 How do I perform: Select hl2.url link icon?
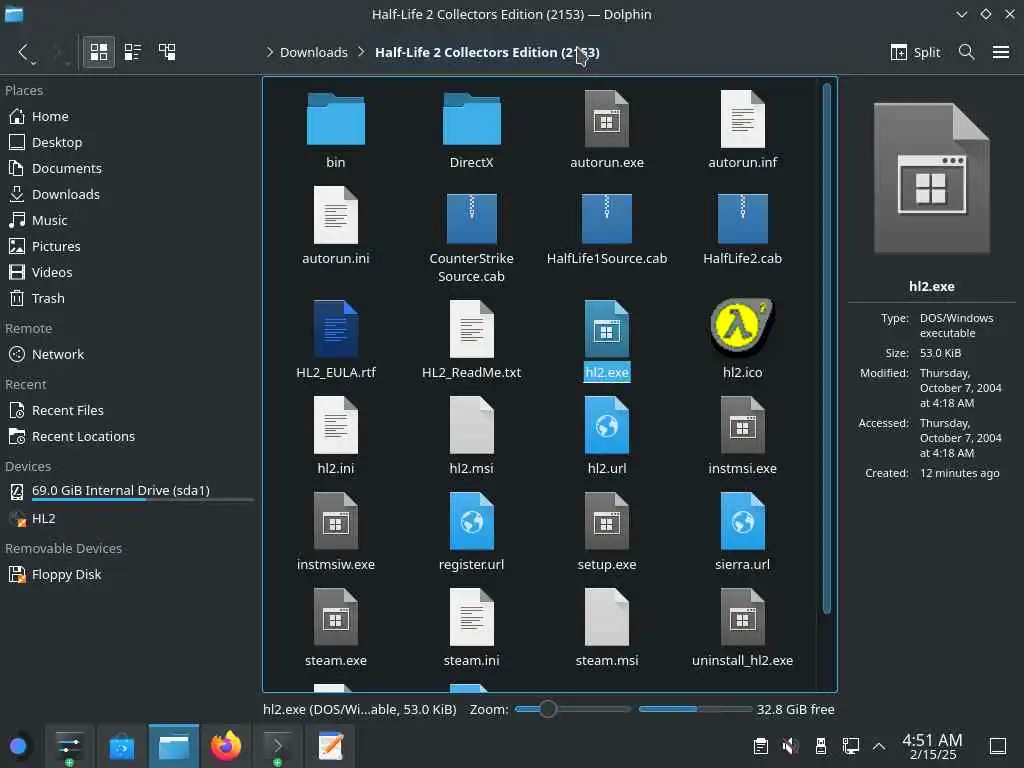(x=607, y=425)
